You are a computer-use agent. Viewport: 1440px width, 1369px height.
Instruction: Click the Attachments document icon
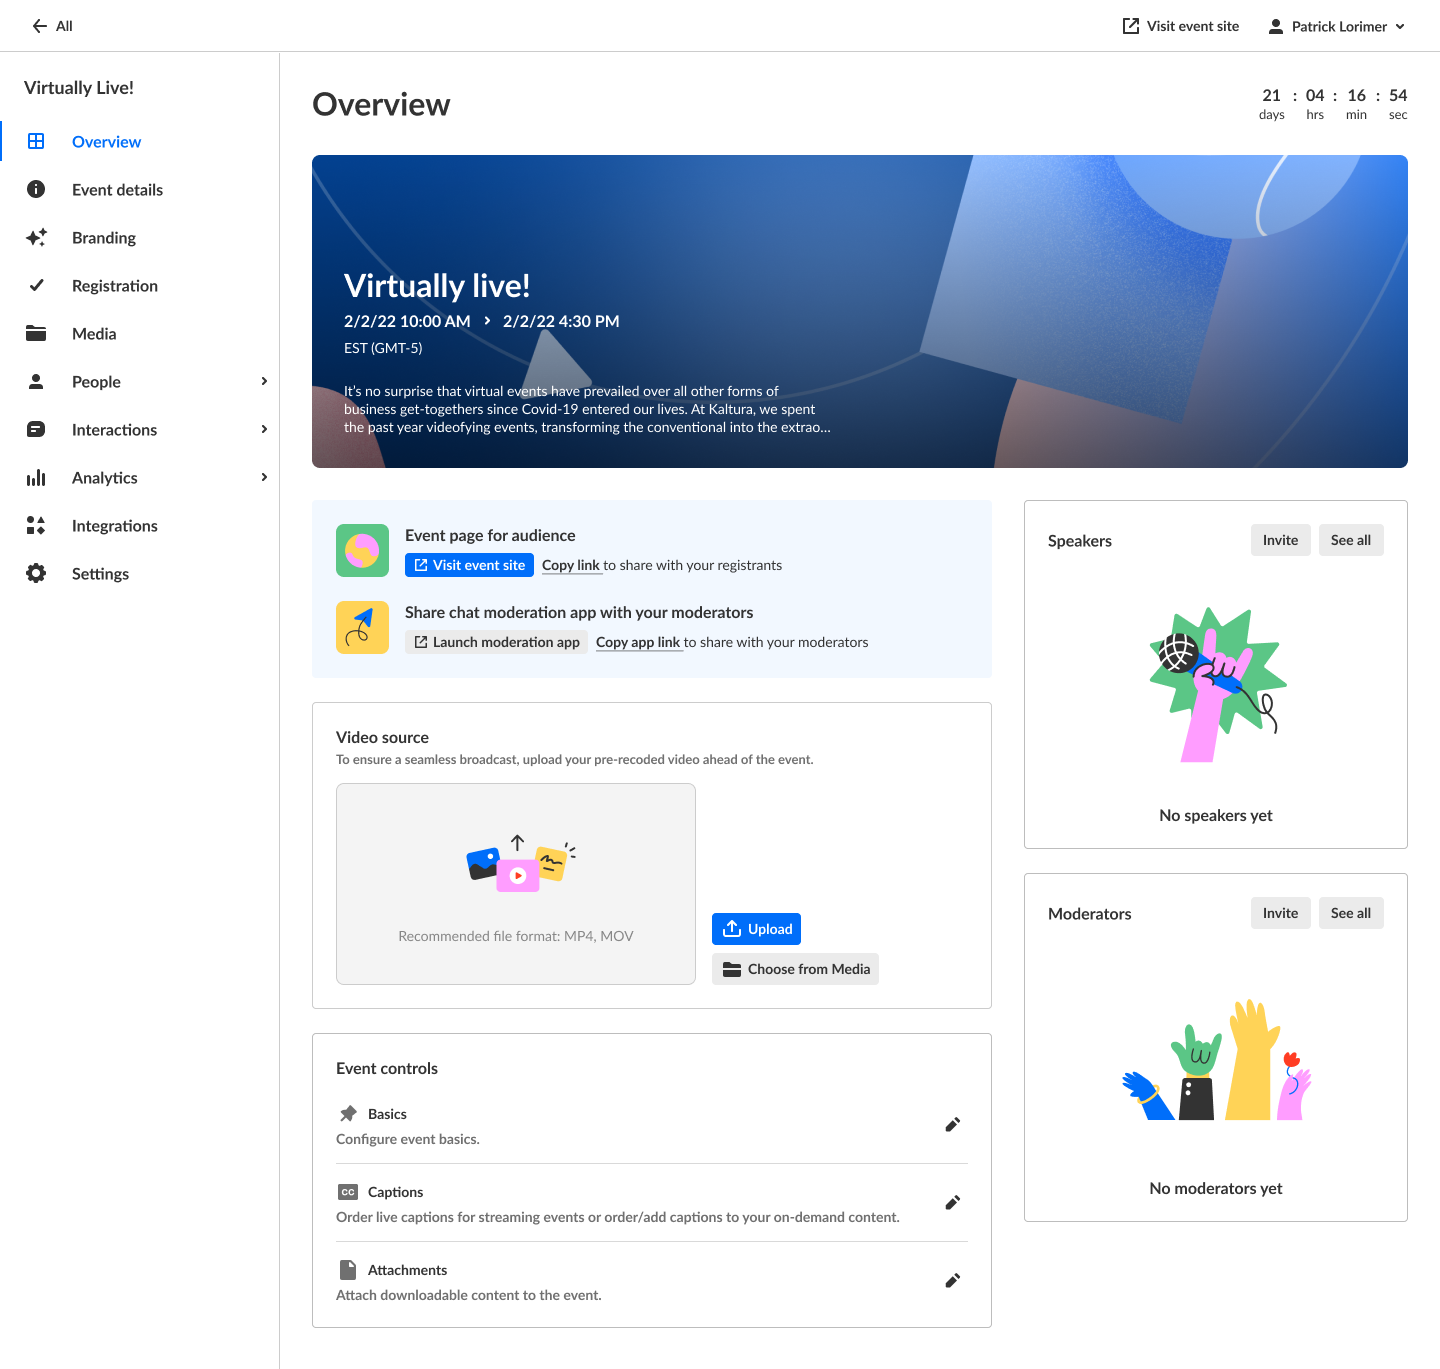(x=348, y=1270)
